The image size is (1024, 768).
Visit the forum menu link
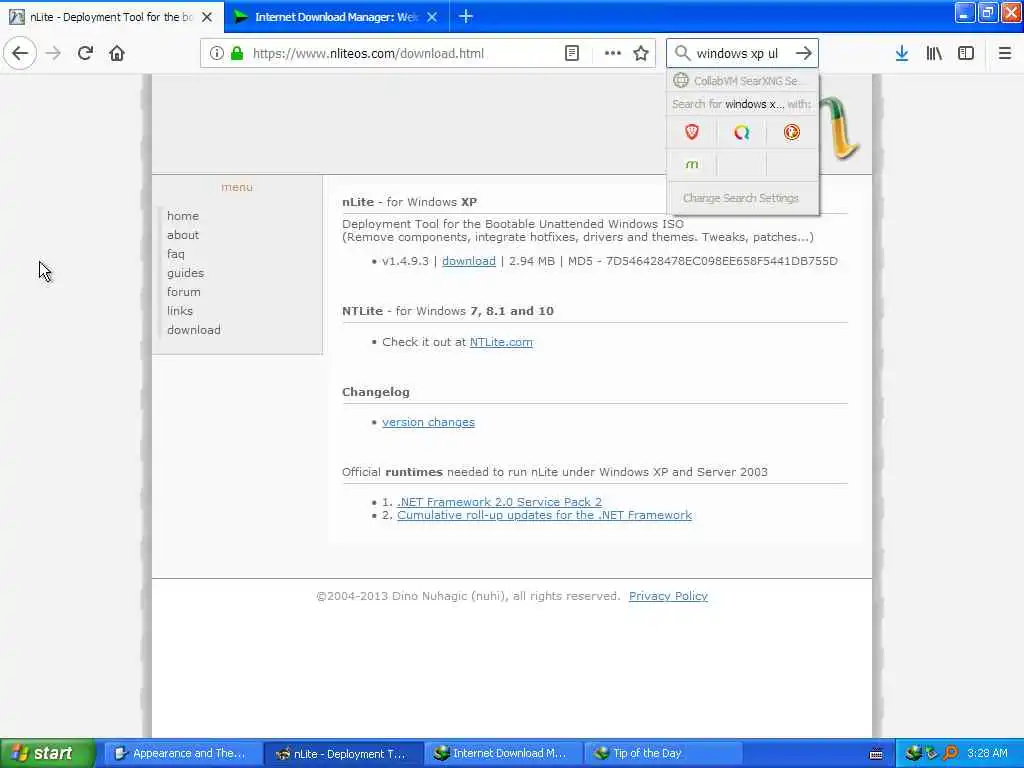click(184, 291)
